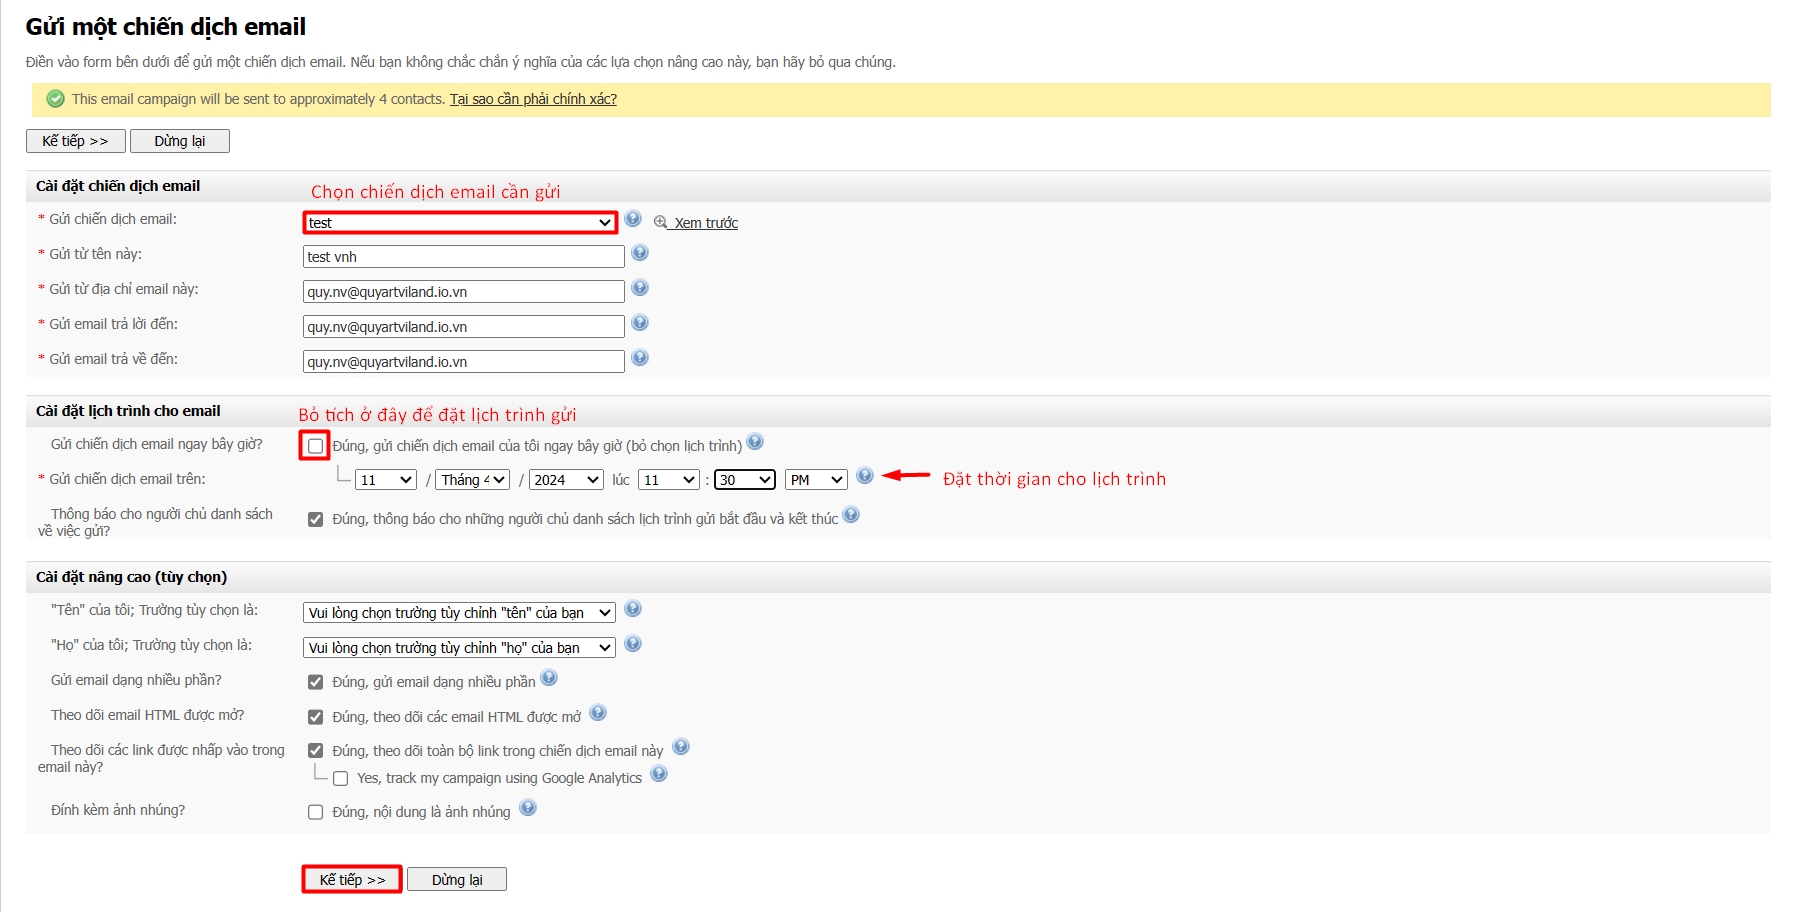The image size is (1806, 912).
Task: Open the email campaign dropdown showing test
Action: (x=459, y=223)
